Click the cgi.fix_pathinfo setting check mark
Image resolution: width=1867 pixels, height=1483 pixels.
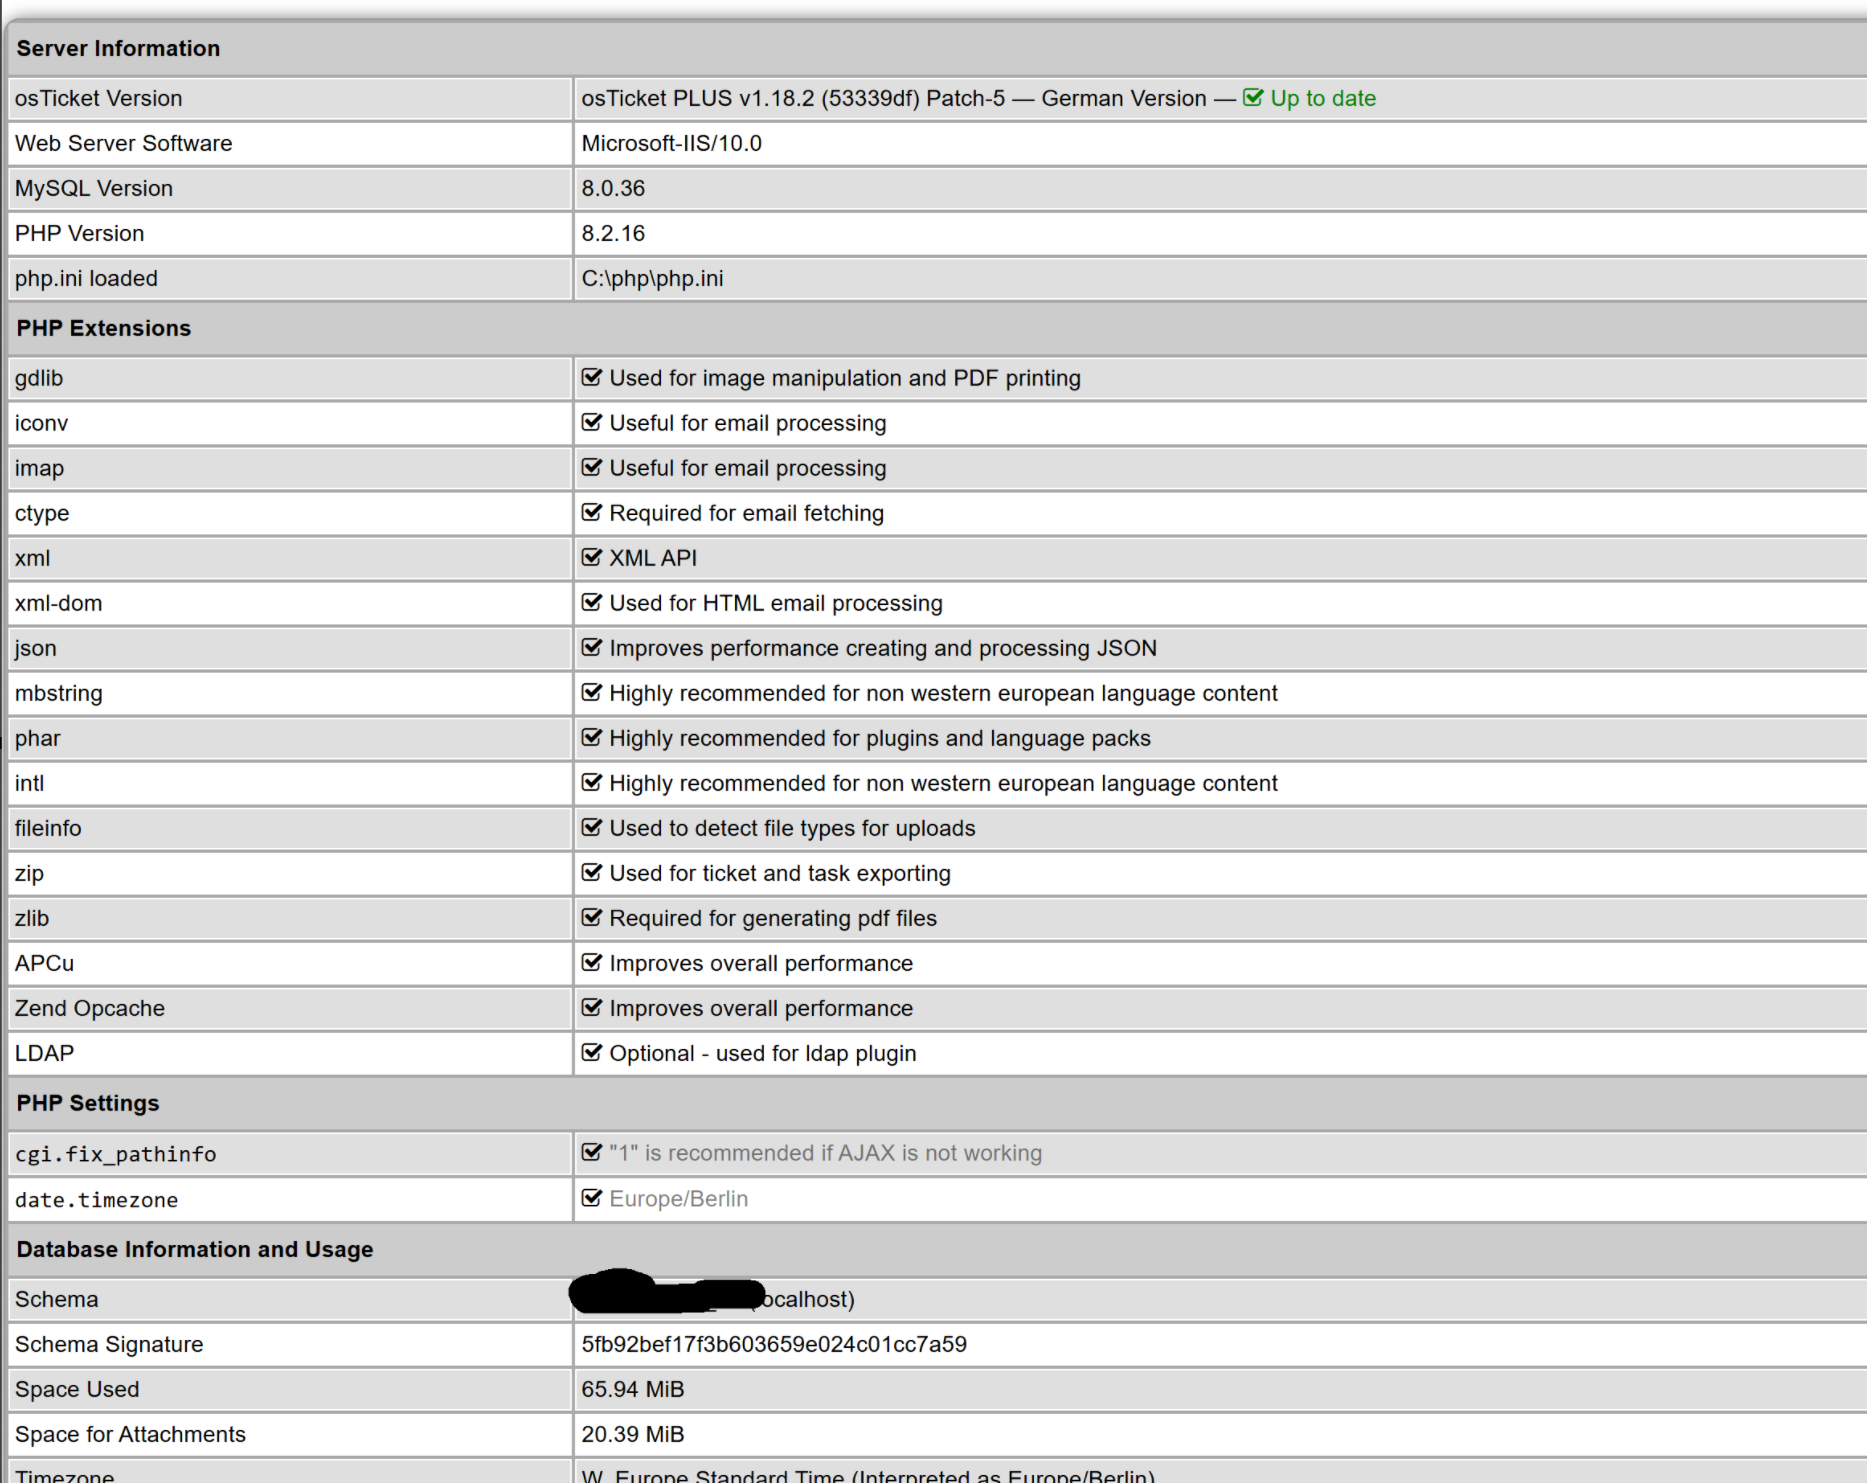(x=592, y=1153)
